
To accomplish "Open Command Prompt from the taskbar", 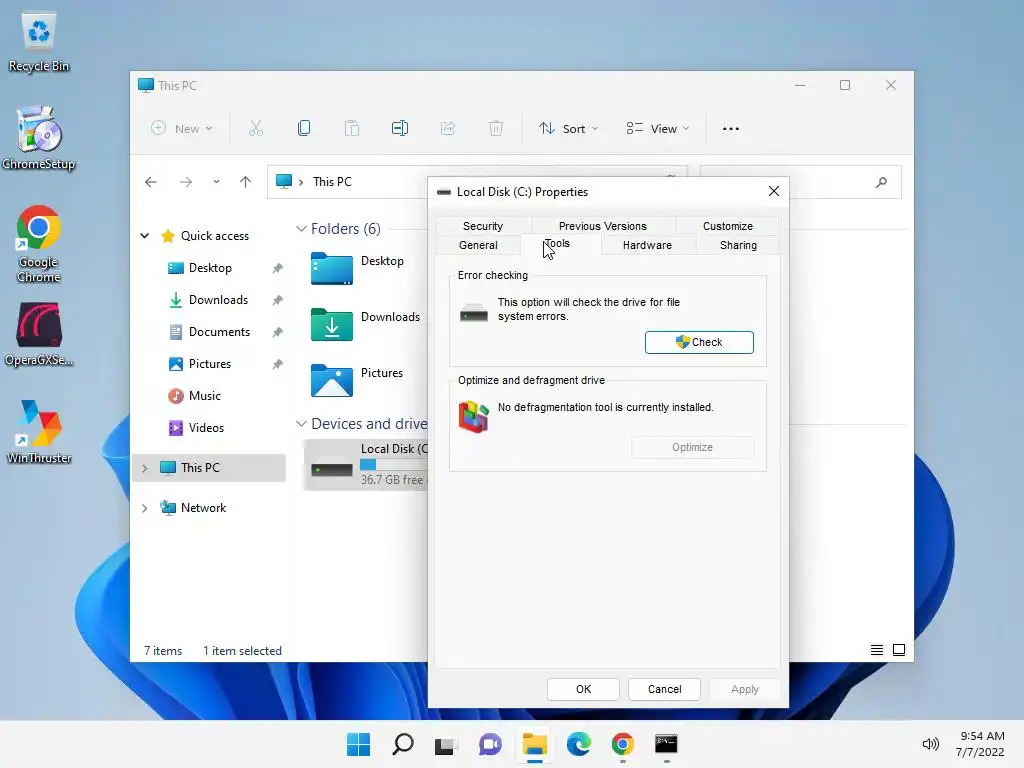I will tap(666, 744).
